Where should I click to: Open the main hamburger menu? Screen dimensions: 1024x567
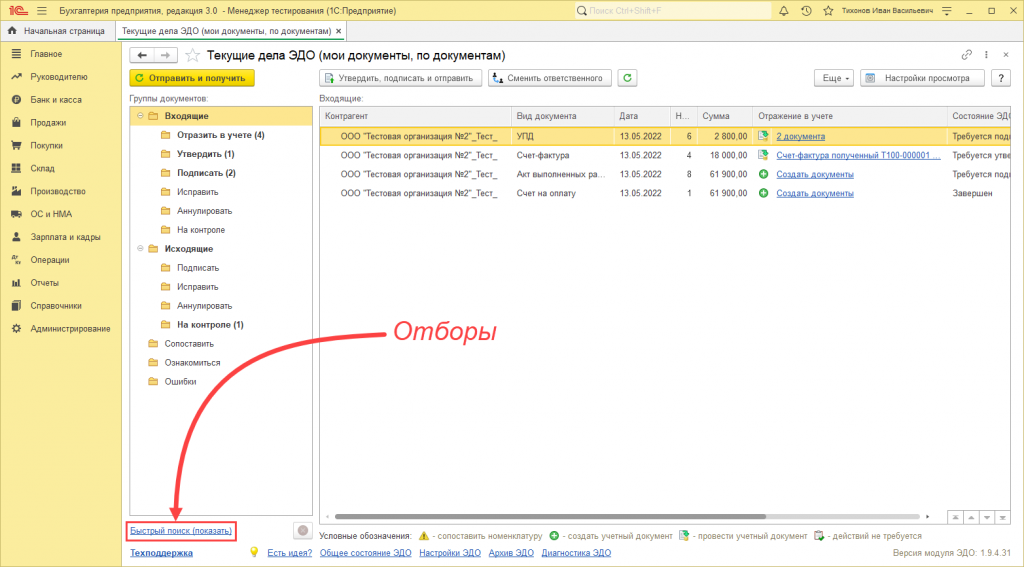coord(42,10)
